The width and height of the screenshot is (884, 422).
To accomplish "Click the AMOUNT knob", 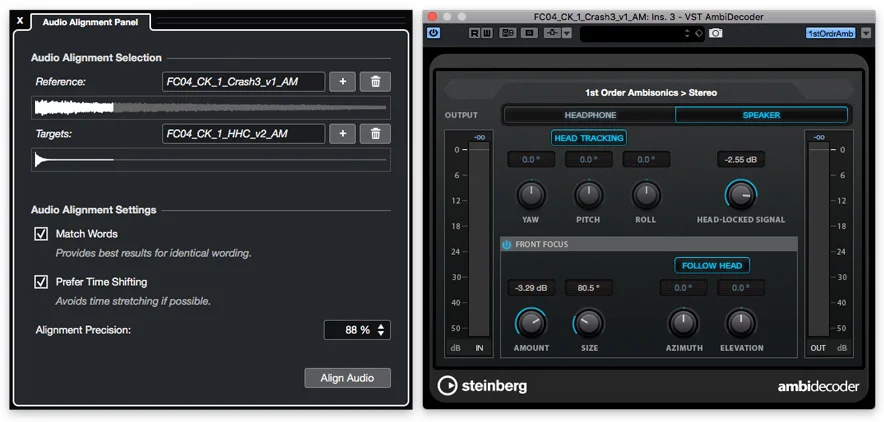I will [531, 323].
